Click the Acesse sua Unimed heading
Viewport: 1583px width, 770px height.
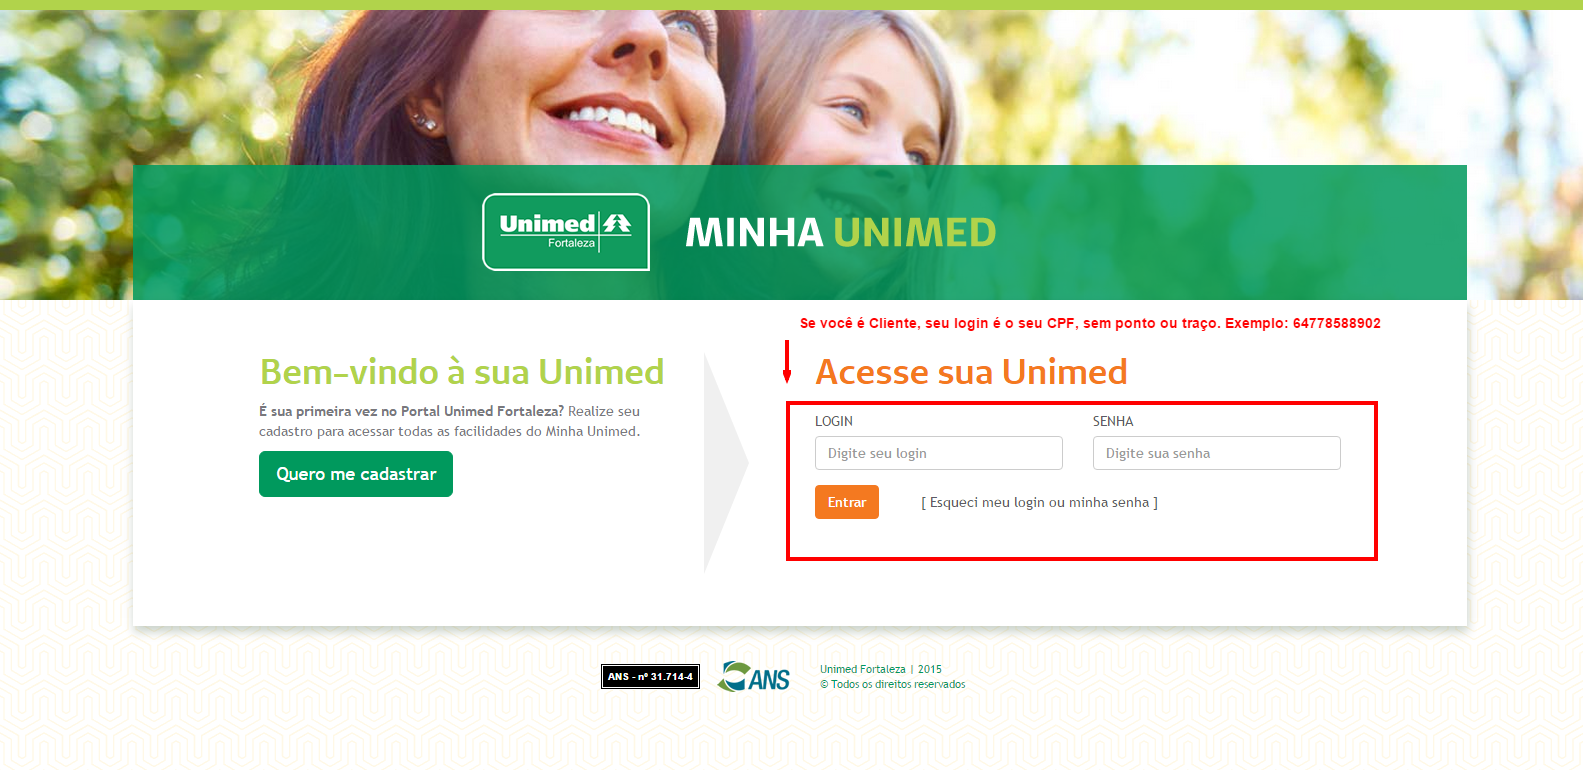[972, 372]
